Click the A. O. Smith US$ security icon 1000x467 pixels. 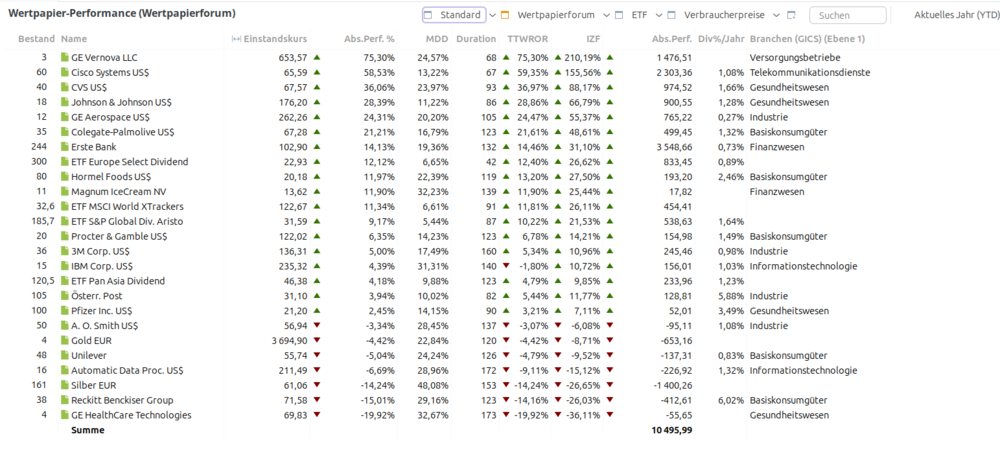click(64, 326)
